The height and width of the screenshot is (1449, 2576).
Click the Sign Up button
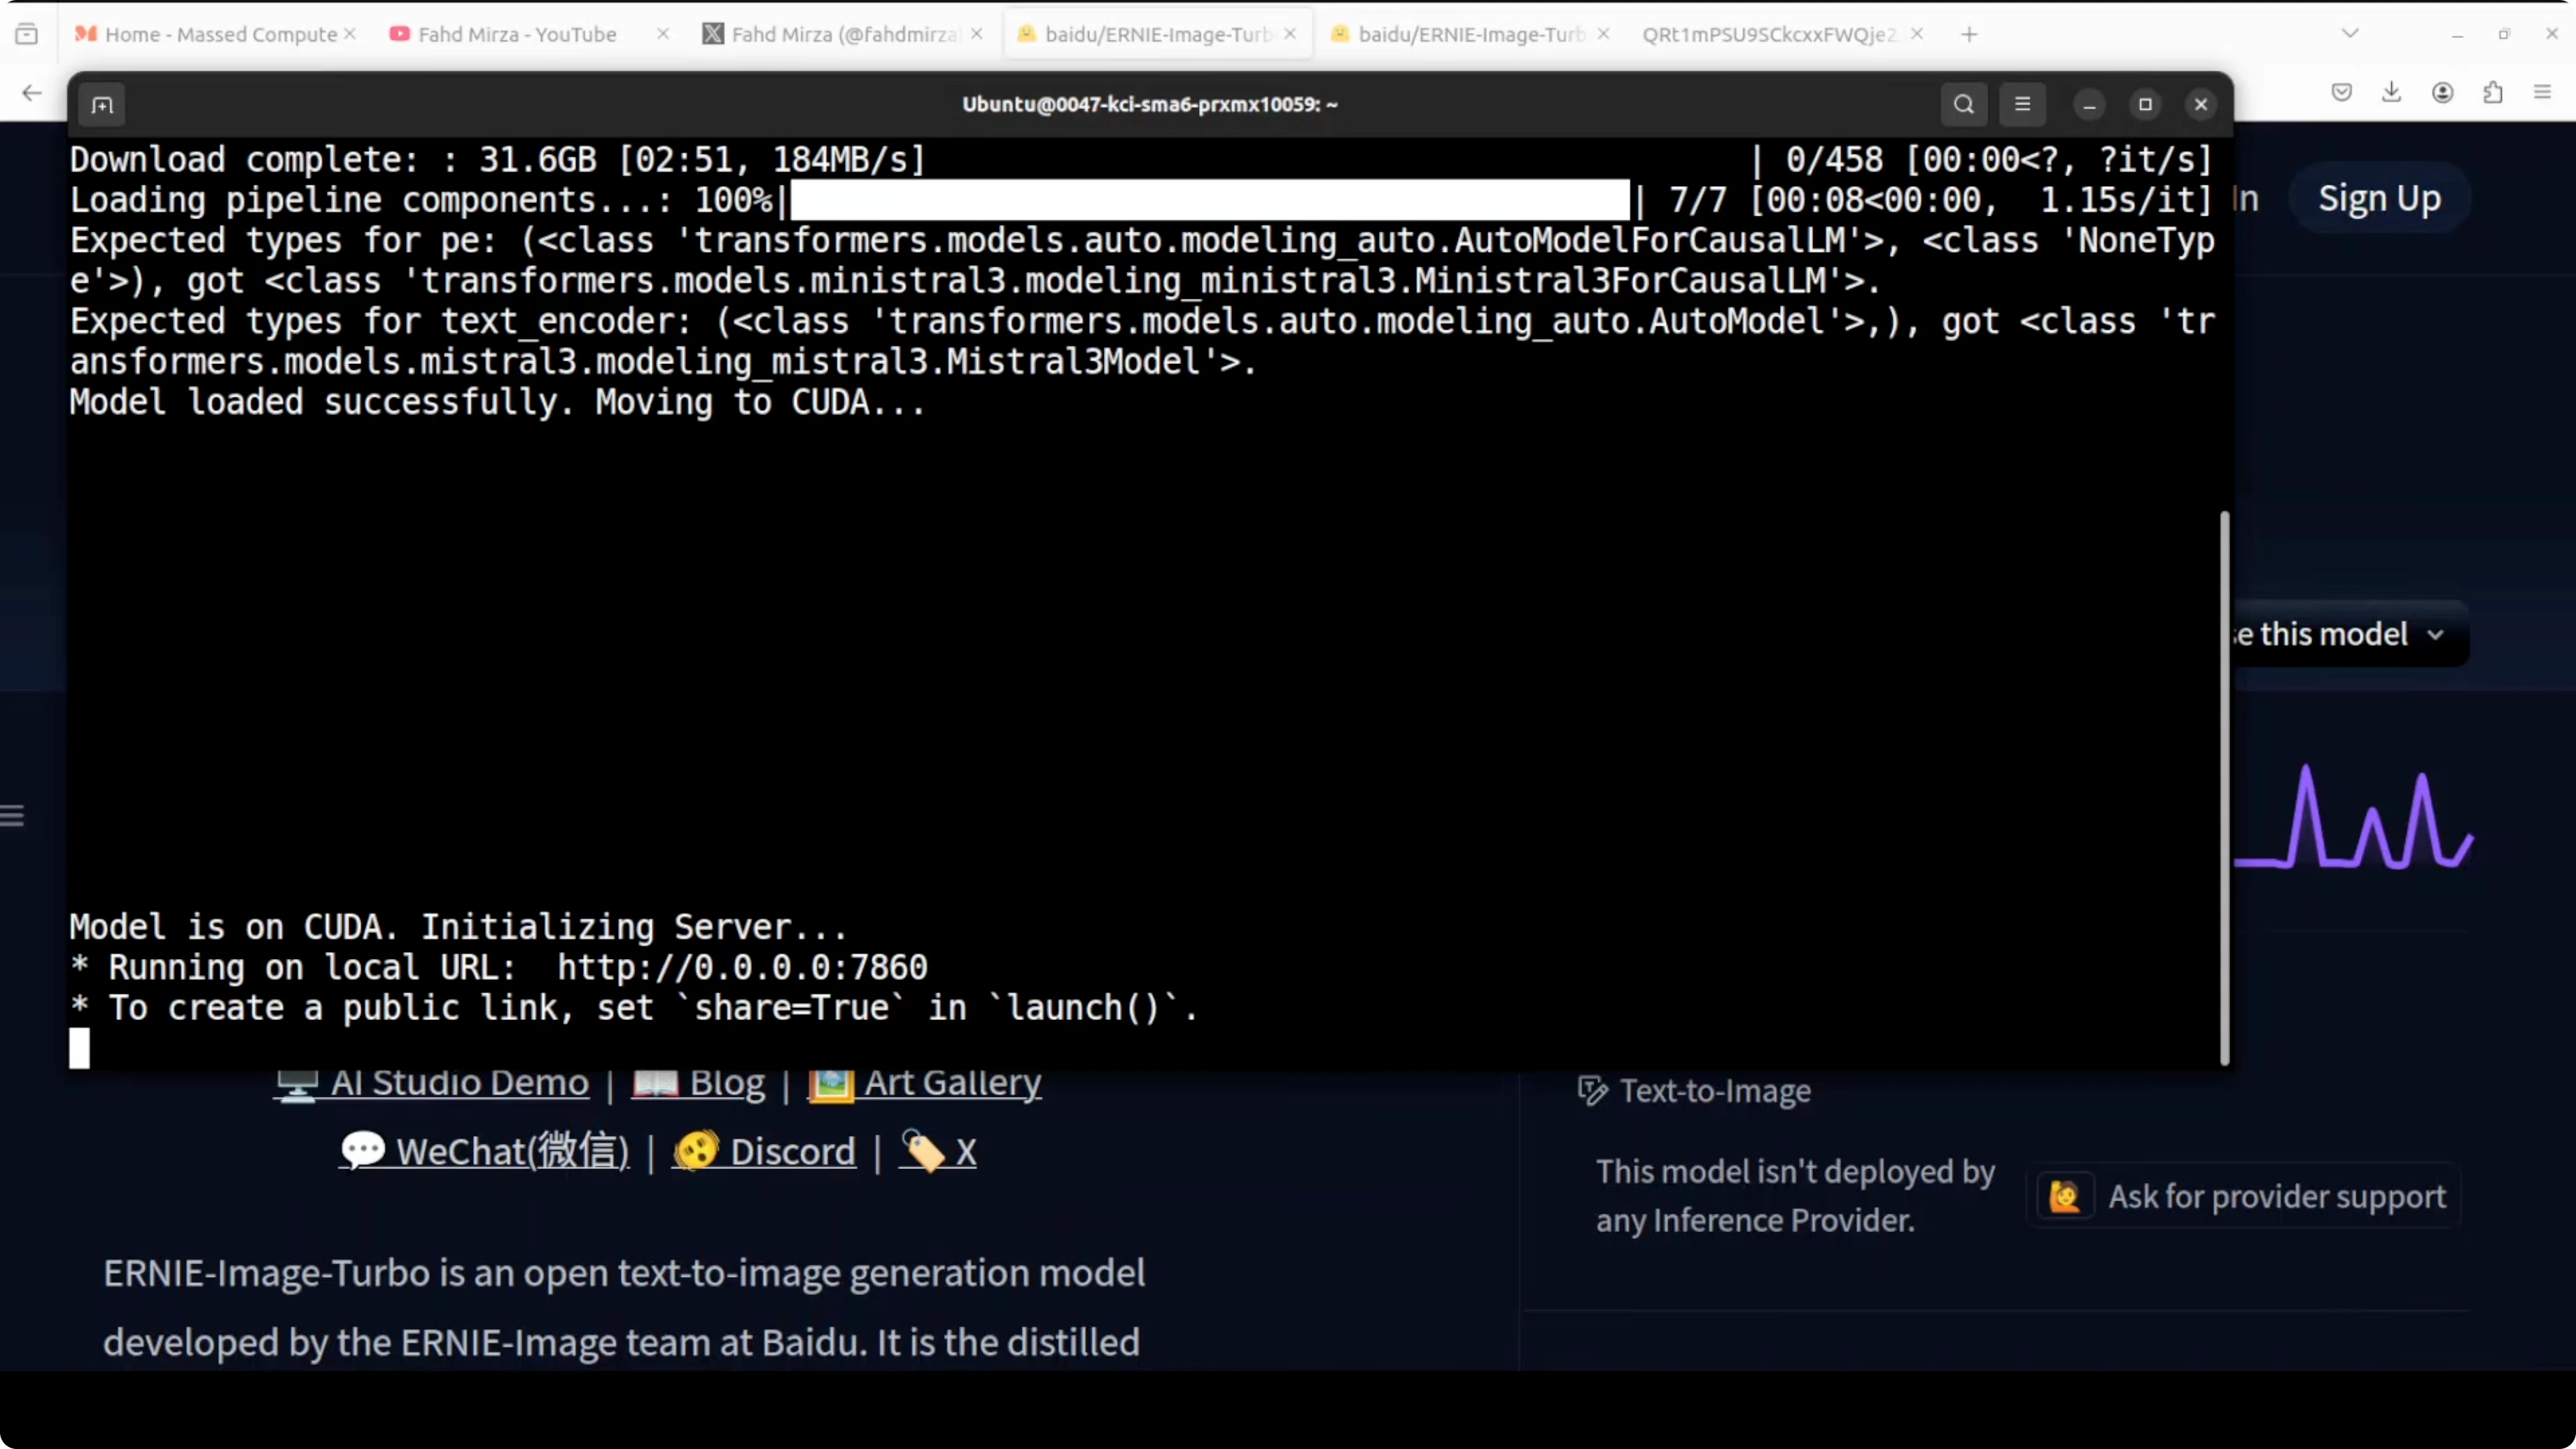point(2379,198)
